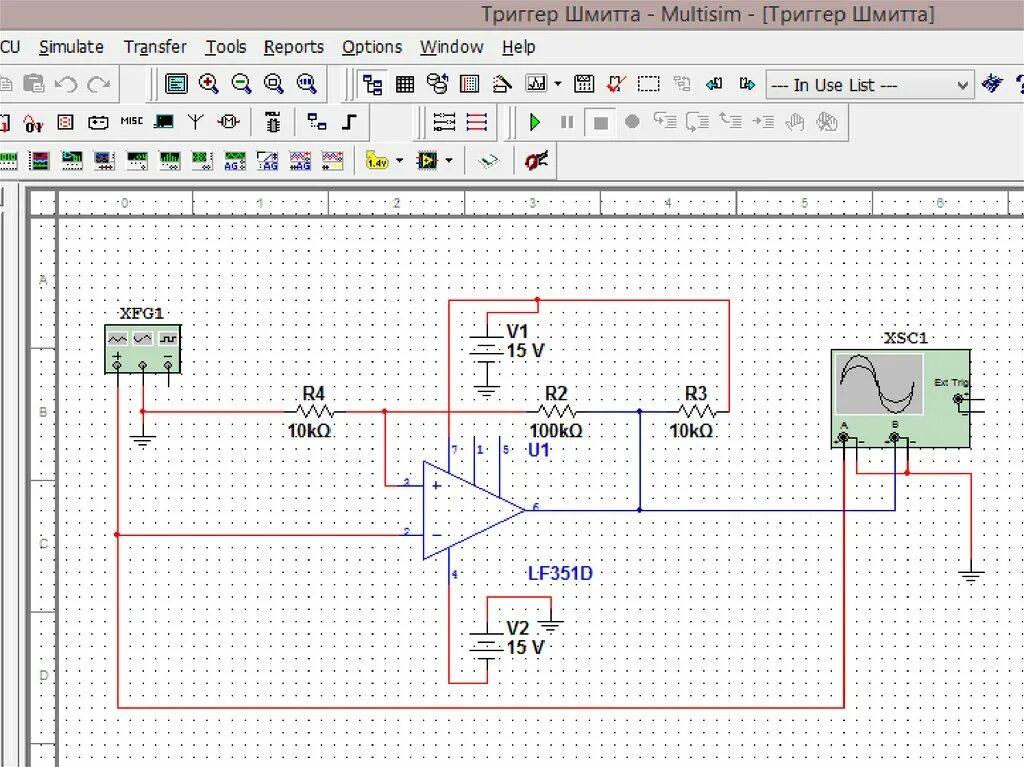This screenshot has height=767, width=1024.
Task: Open the Help menu
Action: tap(519, 47)
